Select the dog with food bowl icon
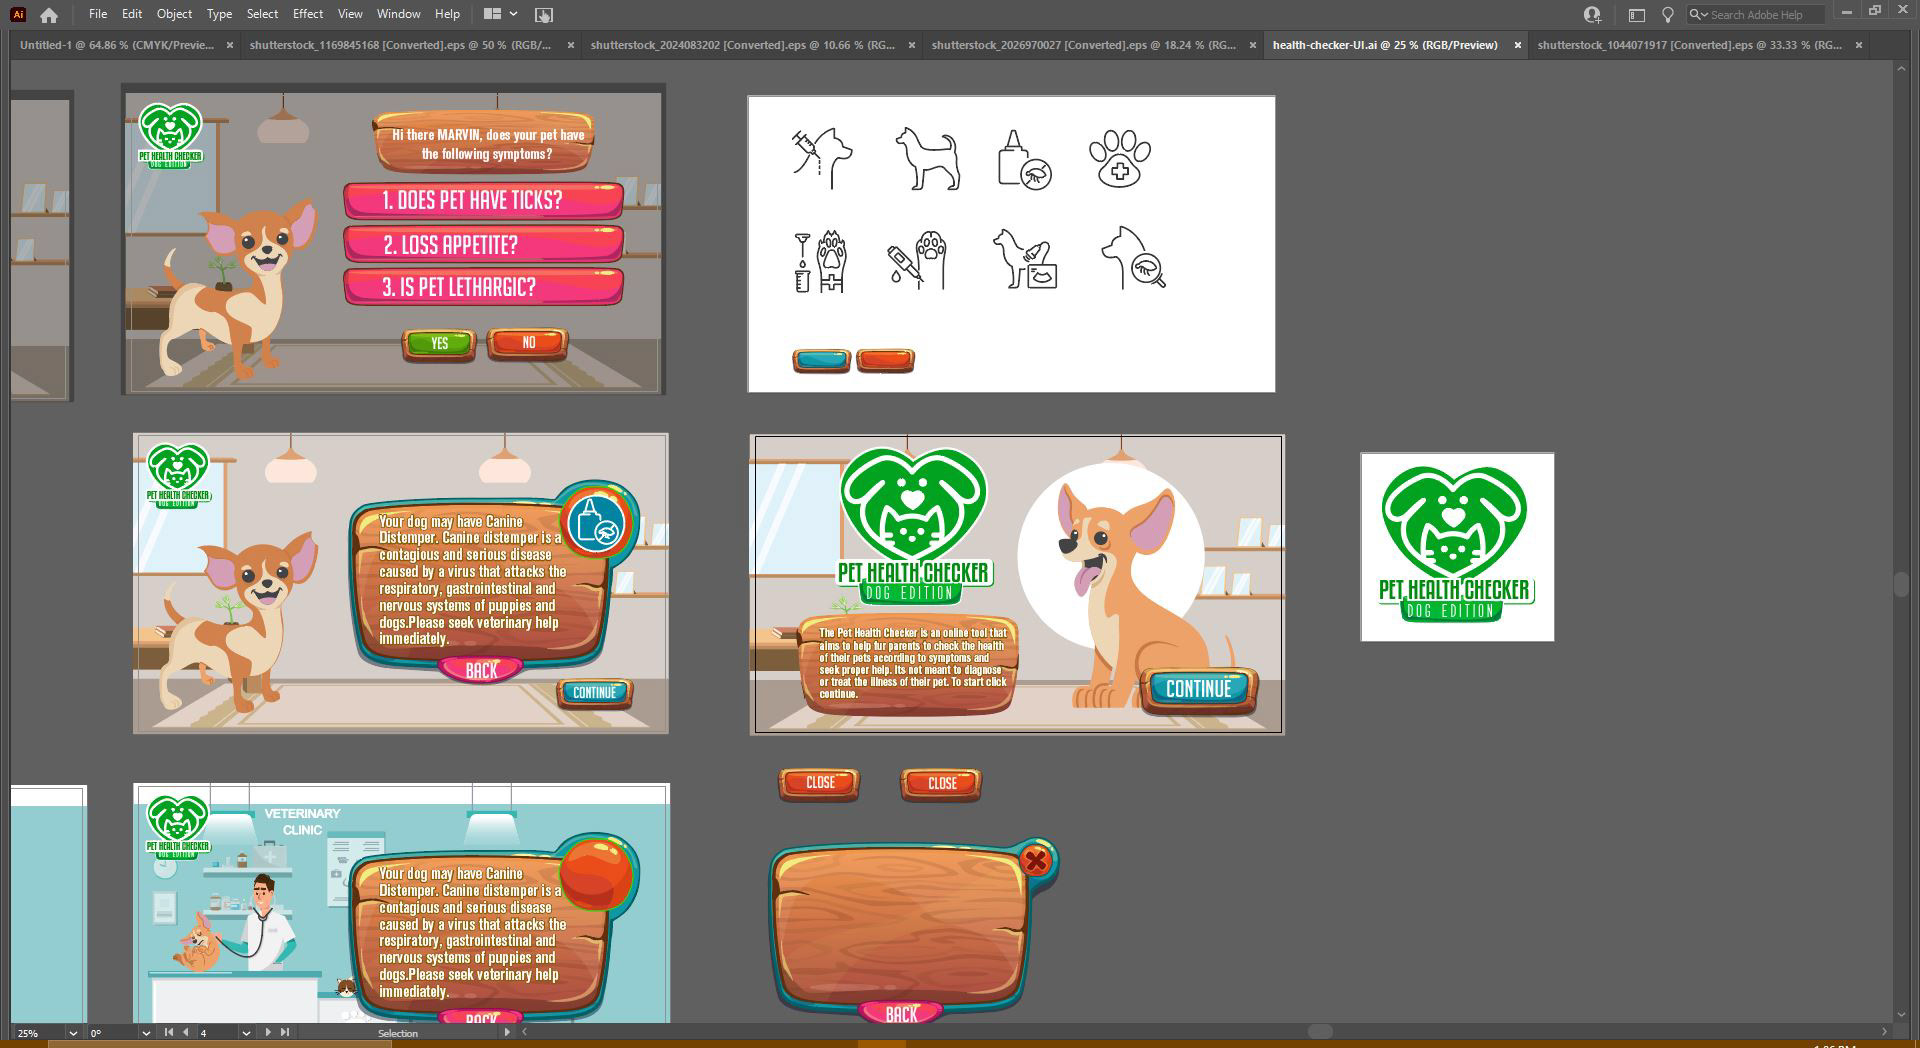This screenshot has width=1920, height=1048. point(1025,259)
